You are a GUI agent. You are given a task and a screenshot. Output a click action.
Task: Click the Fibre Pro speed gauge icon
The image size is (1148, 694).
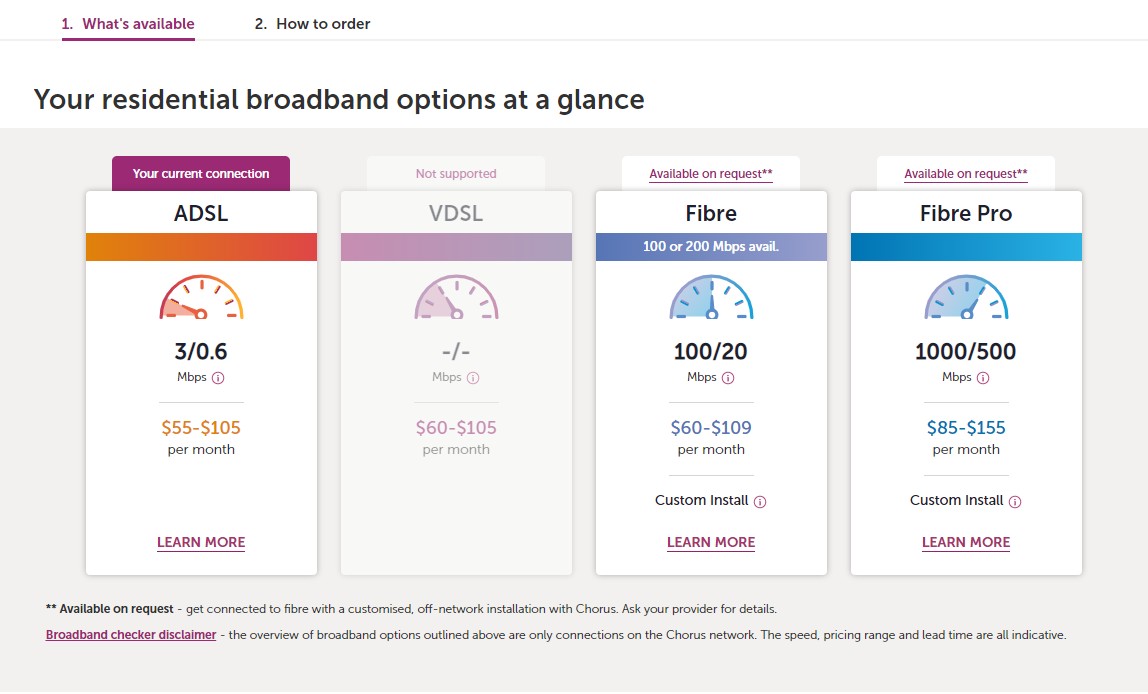[x=966, y=297]
